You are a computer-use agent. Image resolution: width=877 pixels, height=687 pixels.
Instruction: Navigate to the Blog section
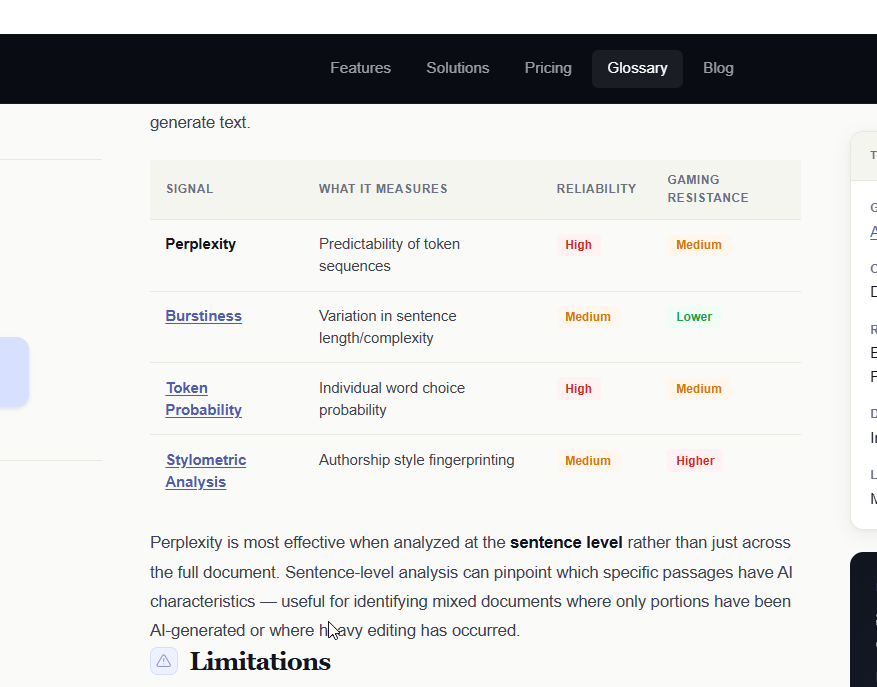[718, 68]
